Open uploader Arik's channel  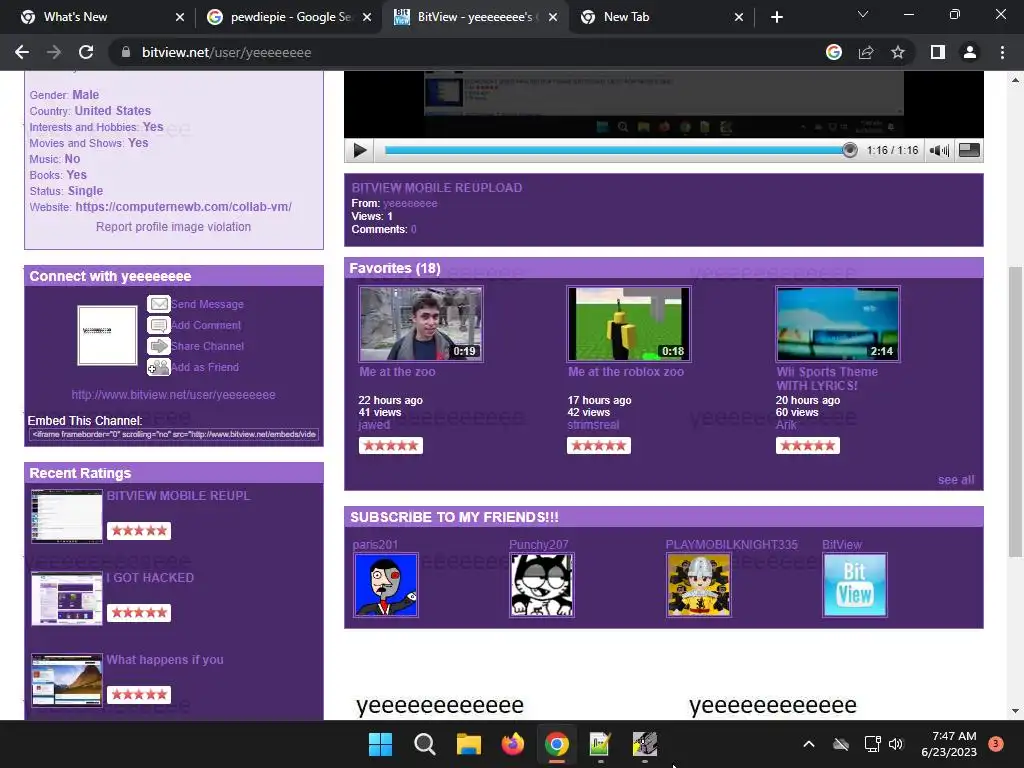coord(786,424)
